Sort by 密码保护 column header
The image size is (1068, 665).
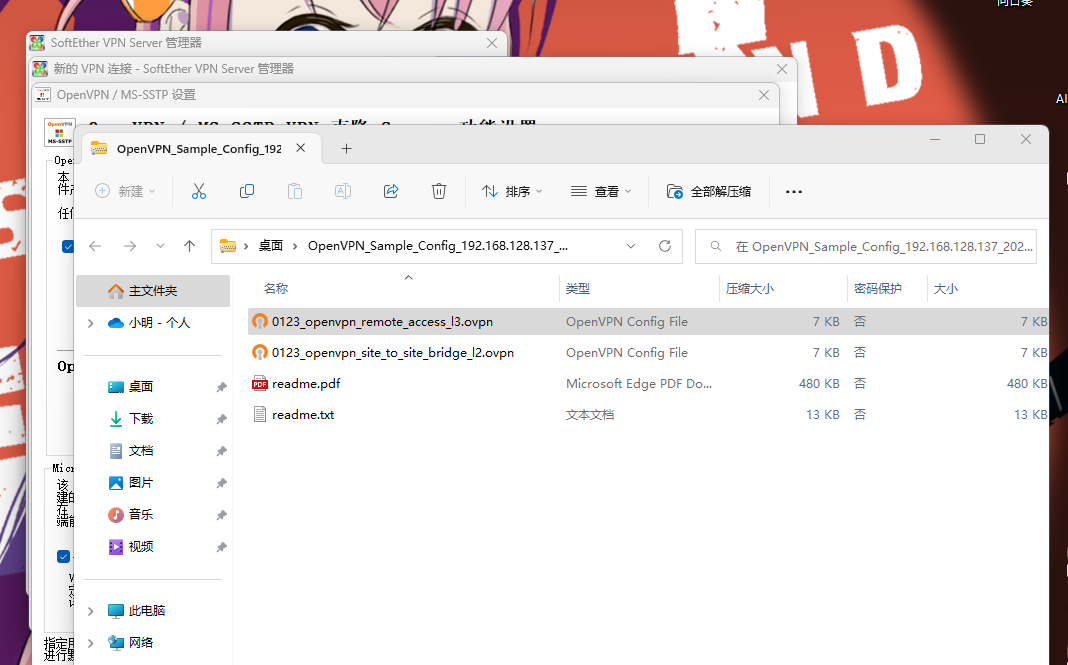877,289
